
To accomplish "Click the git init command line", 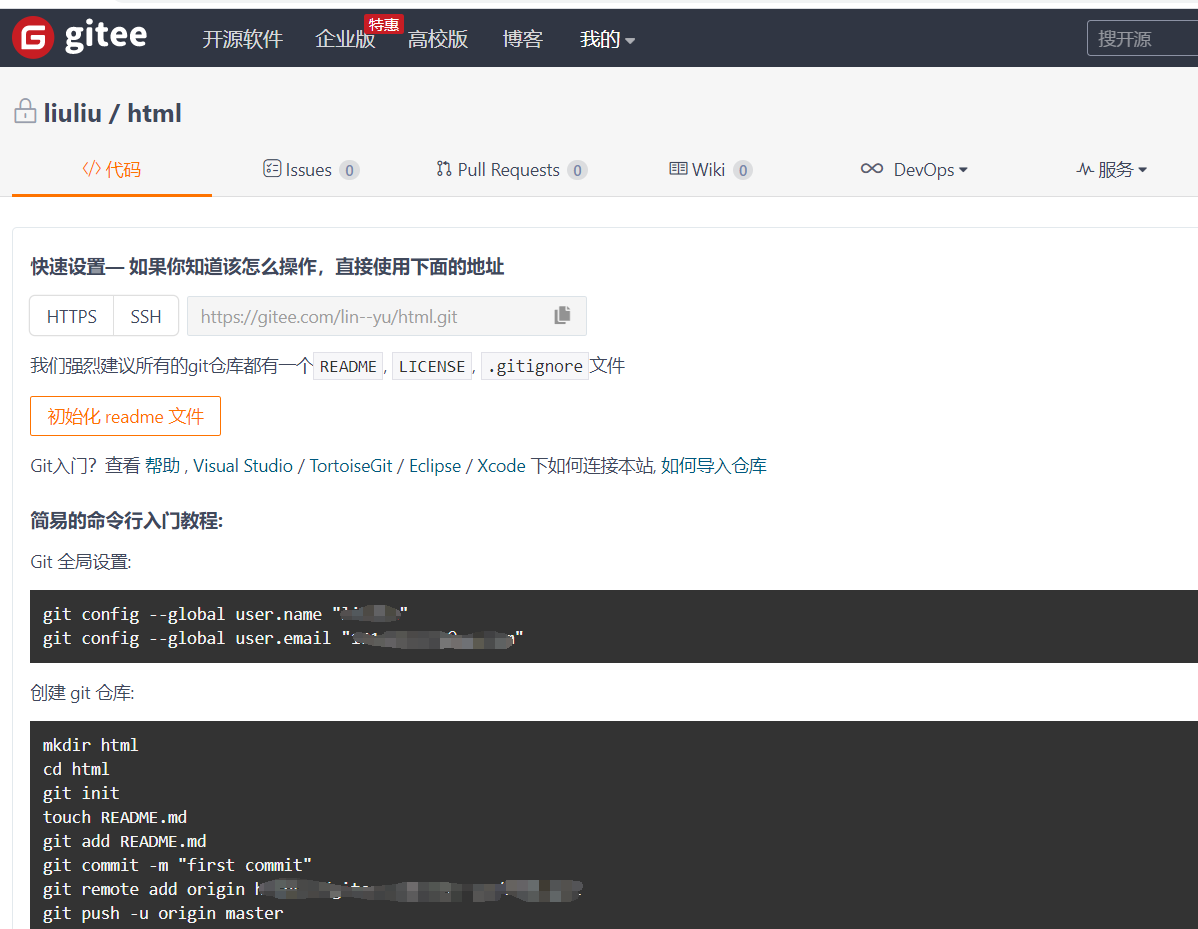I will click(81, 793).
